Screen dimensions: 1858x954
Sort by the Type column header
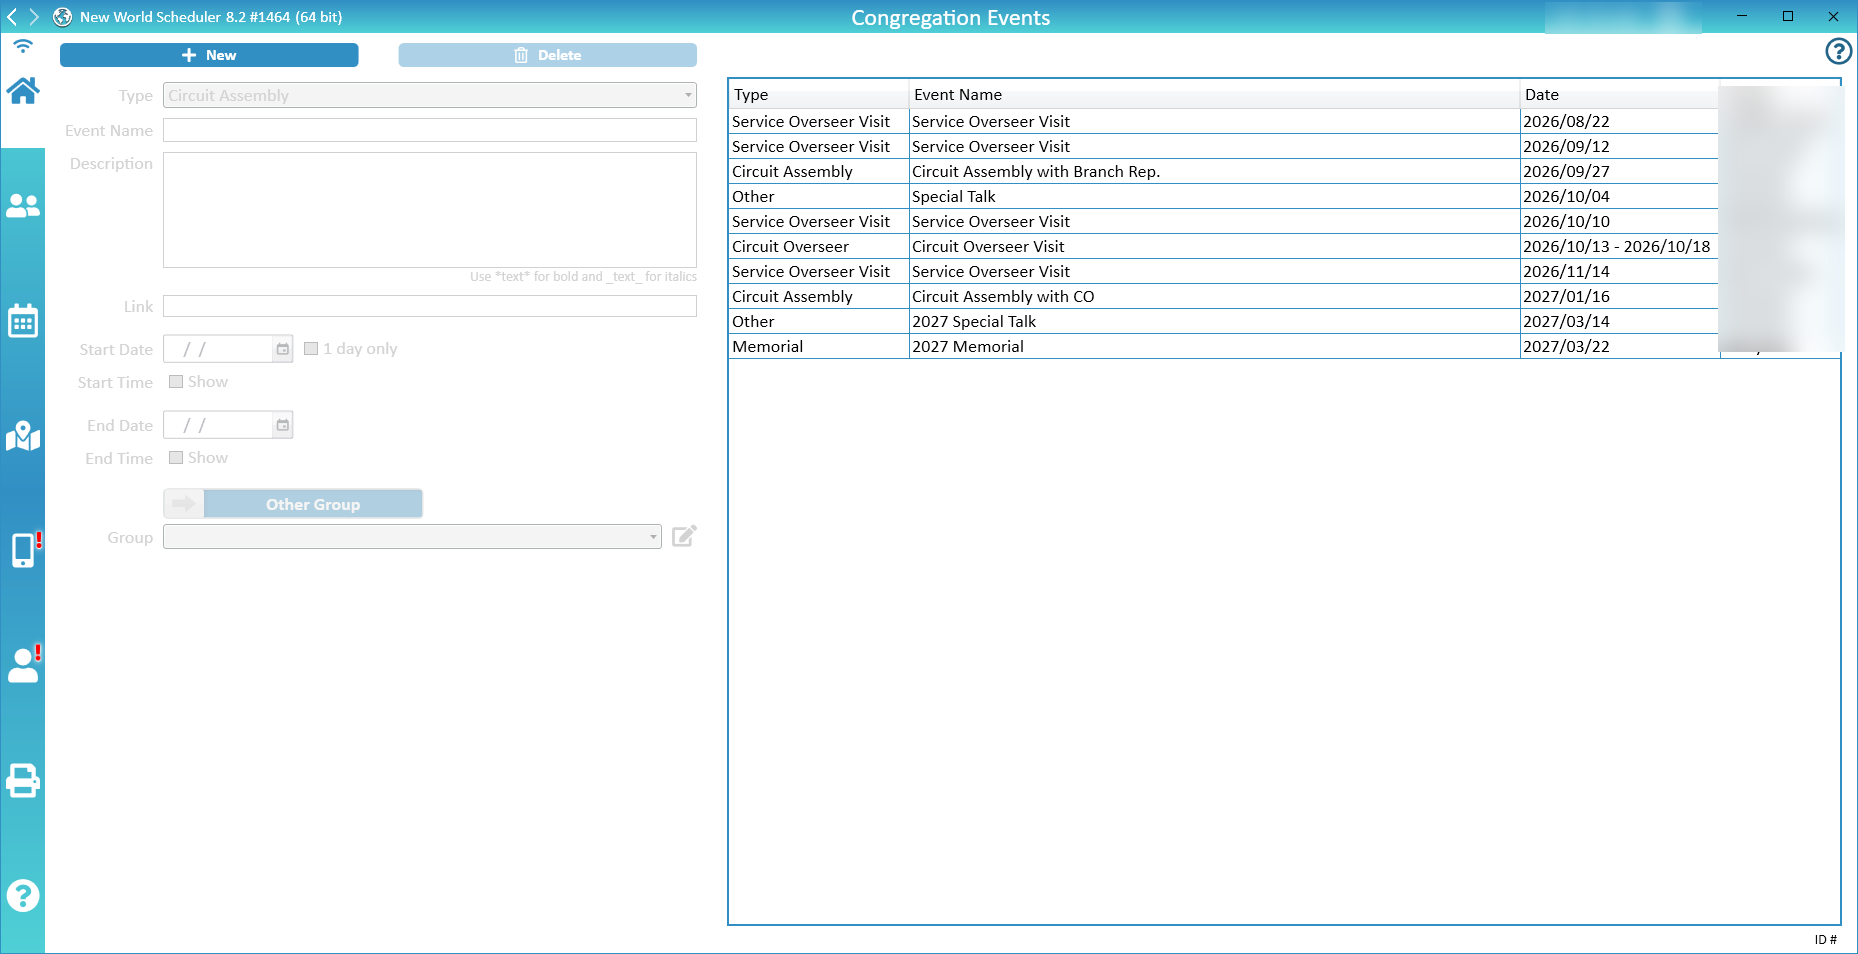[x=819, y=94]
